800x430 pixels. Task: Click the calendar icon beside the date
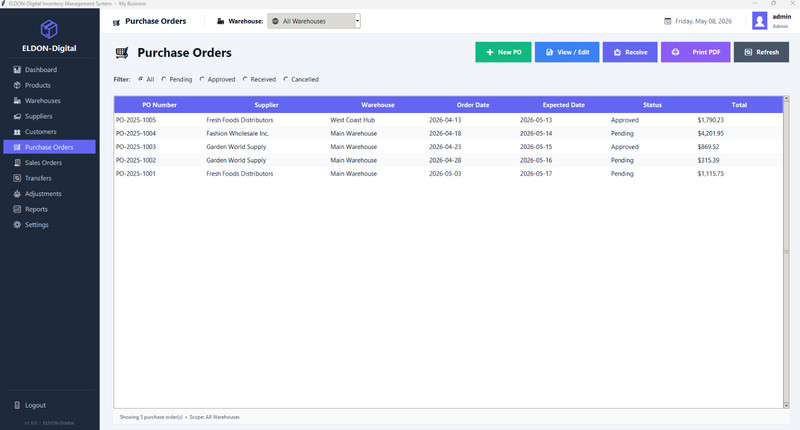tap(667, 21)
